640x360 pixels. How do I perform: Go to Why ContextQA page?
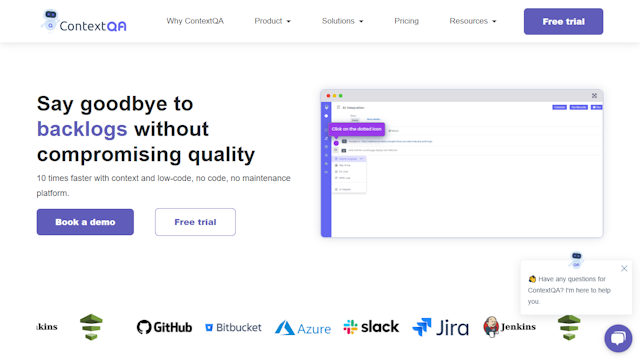pos(195,21)
